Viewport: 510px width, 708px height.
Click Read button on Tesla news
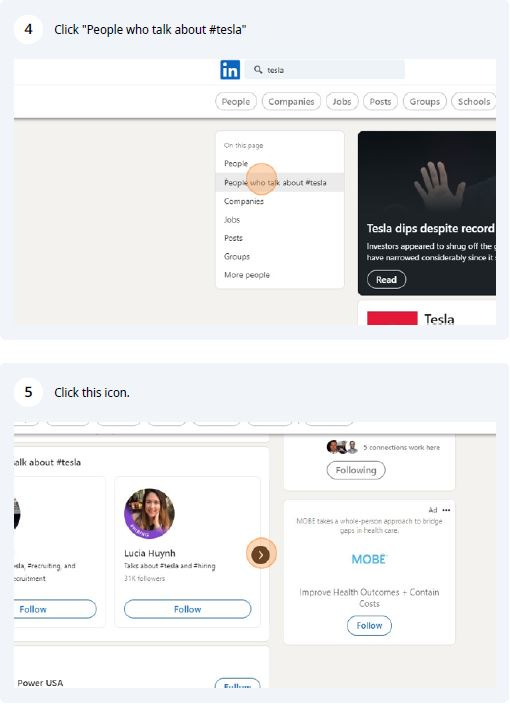386,279
